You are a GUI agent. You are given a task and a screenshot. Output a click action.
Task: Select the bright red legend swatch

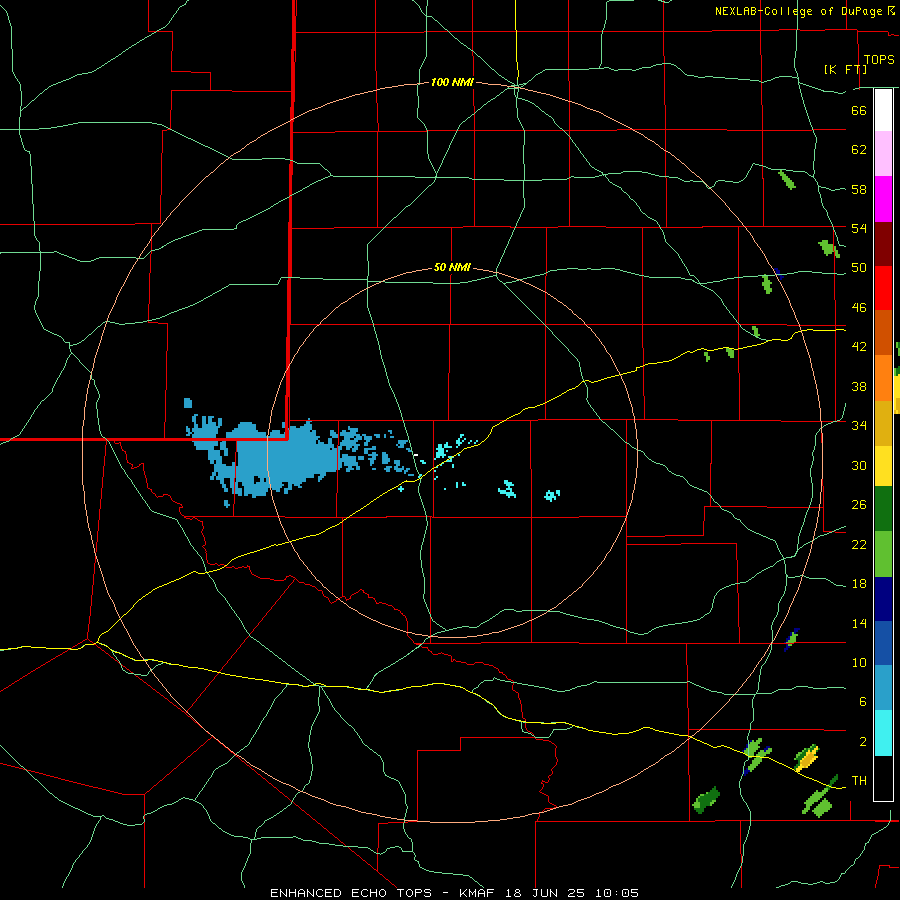point(883,288)
